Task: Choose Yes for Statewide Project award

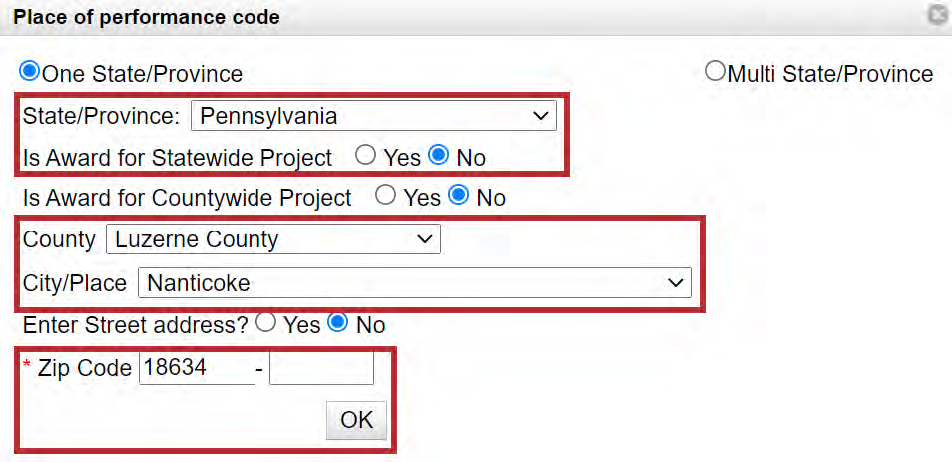Action: [366, 156]
